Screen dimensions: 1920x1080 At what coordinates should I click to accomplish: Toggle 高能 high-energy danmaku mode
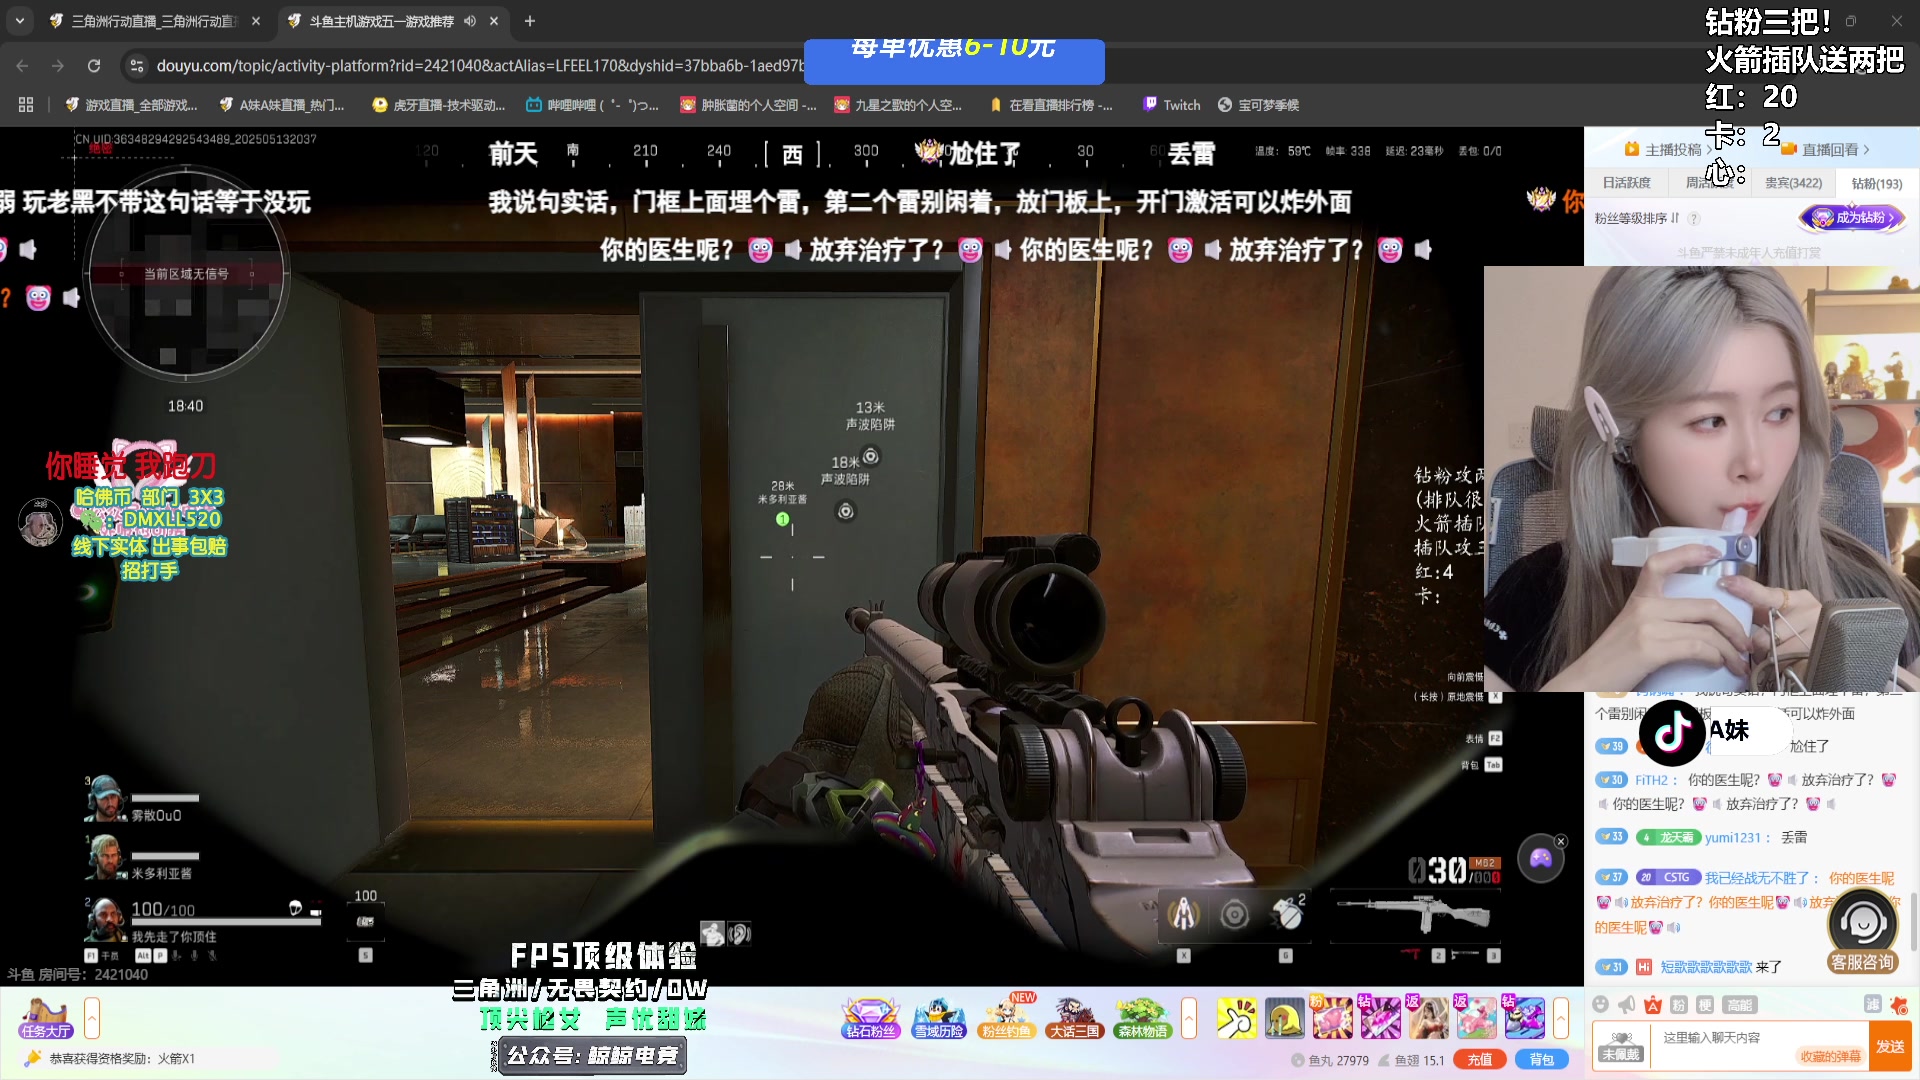[x=1739, y=1005]
